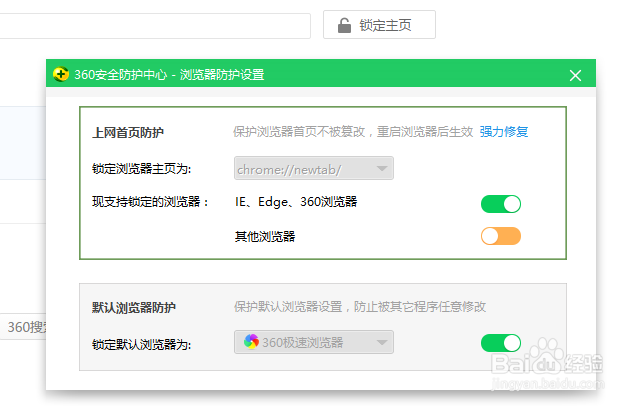Click the 上网首页防护 heading
This screenshot has width=641, height=406.
coord(128,132)
